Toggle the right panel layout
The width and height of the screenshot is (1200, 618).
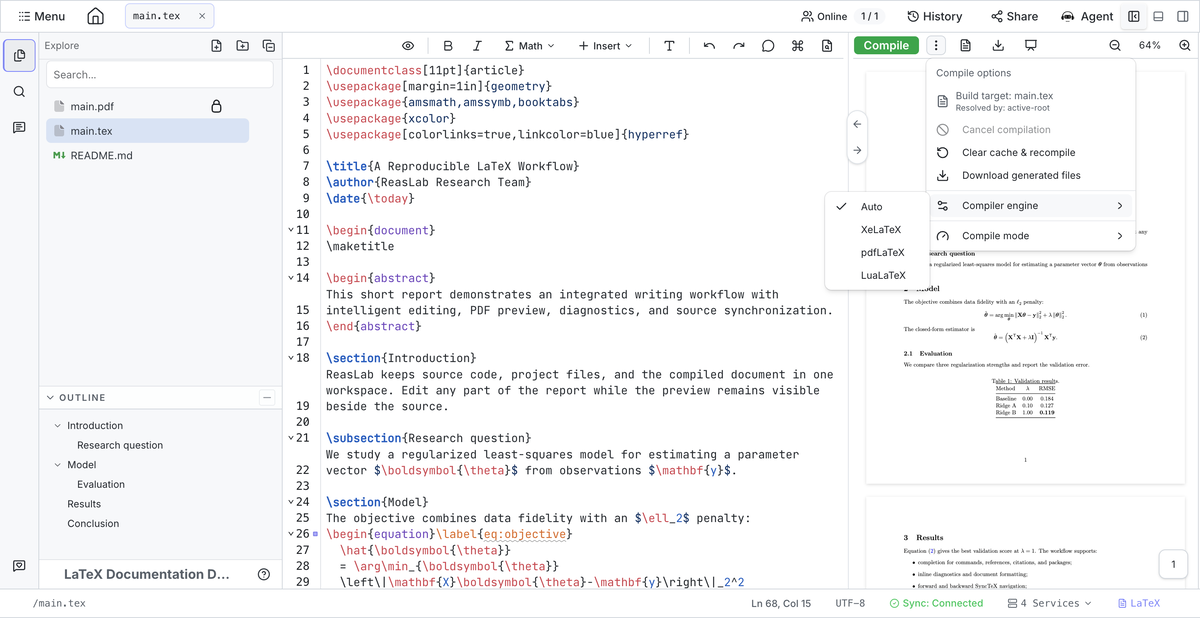[1183, 16]
